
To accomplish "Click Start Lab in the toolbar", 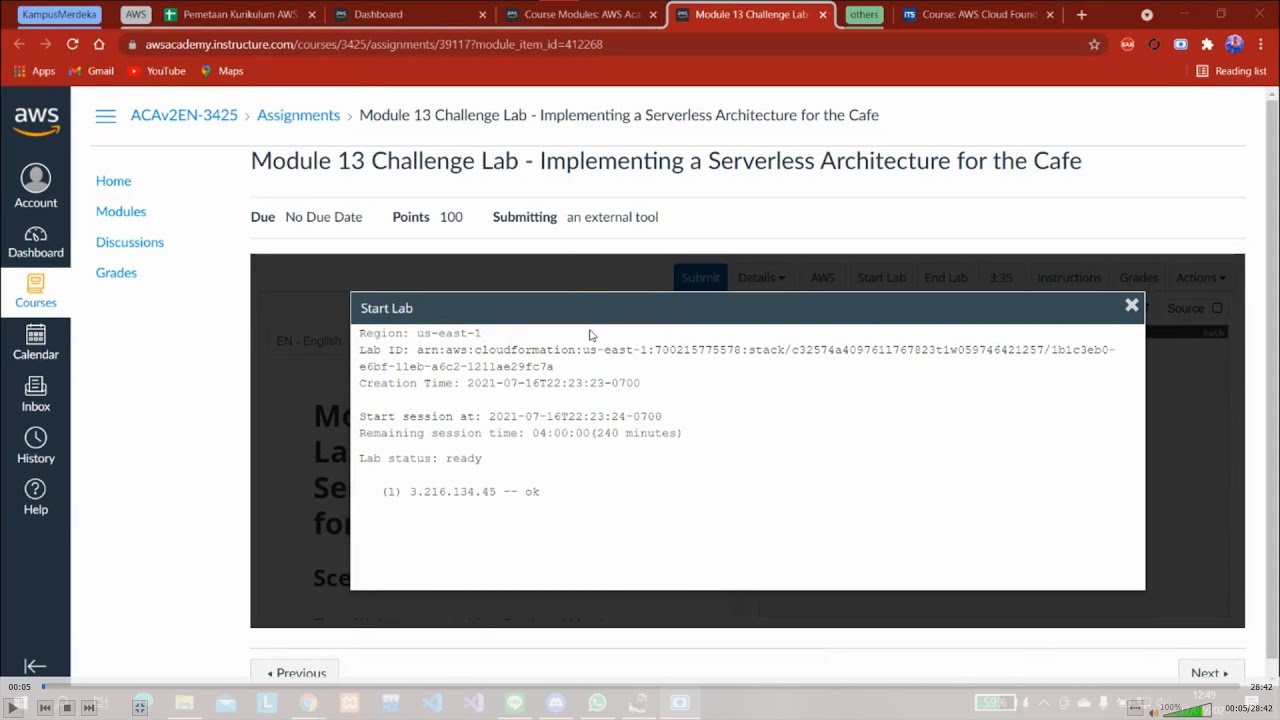I will tap(881, 278).
